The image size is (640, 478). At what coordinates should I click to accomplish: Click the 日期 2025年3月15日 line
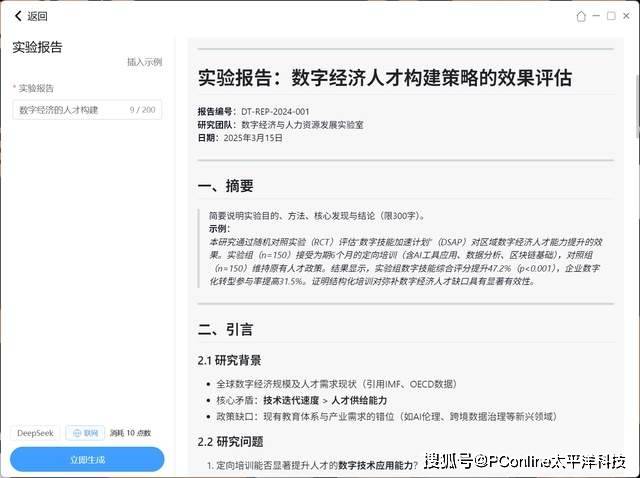coord(240,138)
